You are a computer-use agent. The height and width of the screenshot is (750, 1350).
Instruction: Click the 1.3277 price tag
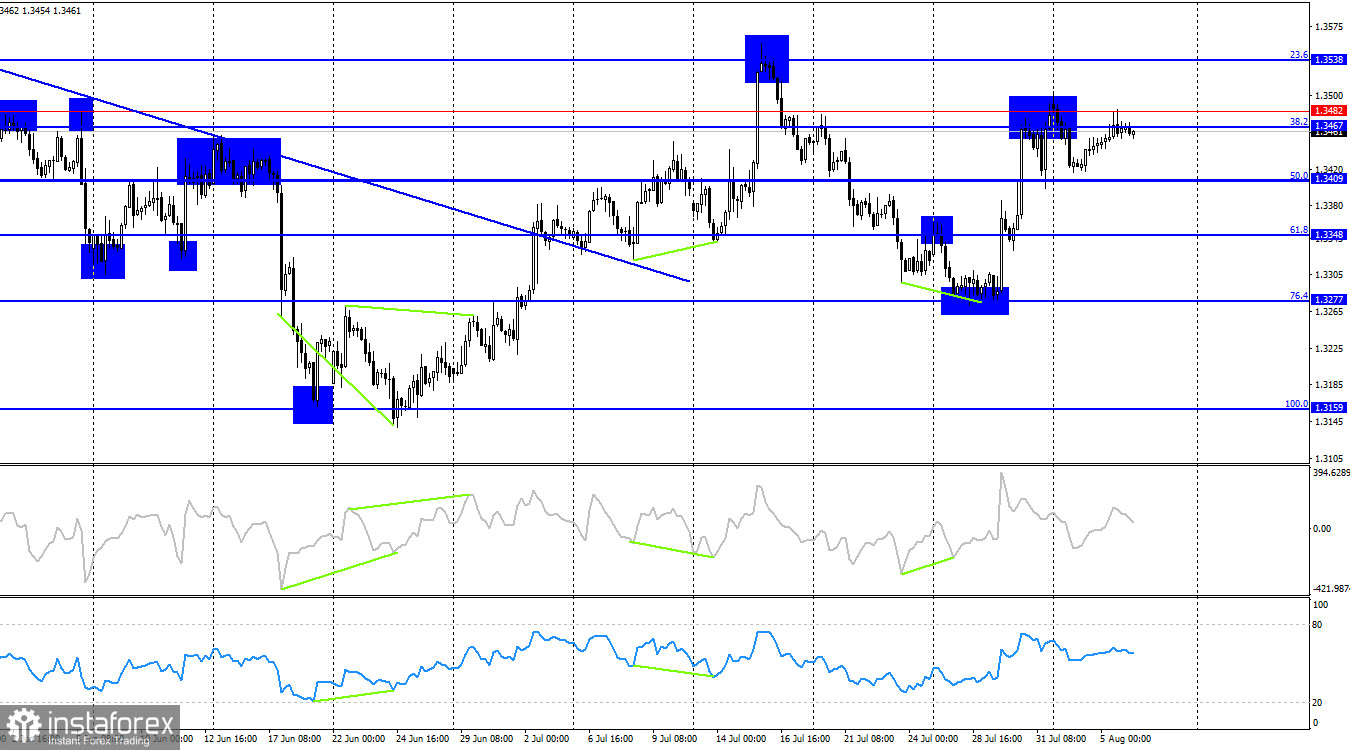point(1328,300)
